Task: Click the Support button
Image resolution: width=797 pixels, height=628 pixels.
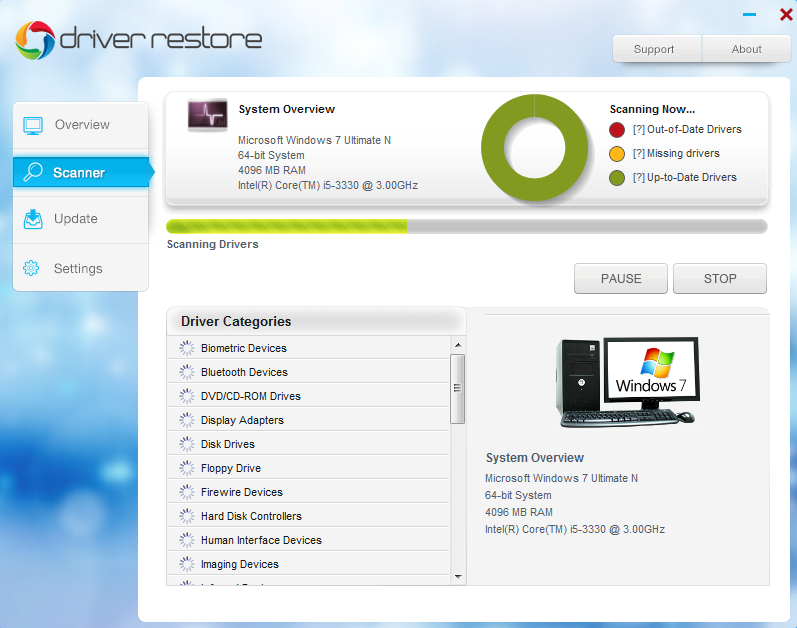Action: click(x=657, y=49)
